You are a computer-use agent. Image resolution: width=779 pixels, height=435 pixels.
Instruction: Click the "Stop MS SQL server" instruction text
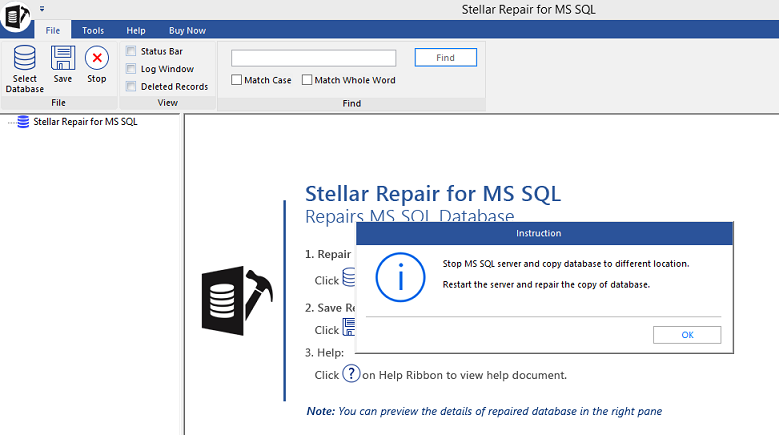click(566, 264)
